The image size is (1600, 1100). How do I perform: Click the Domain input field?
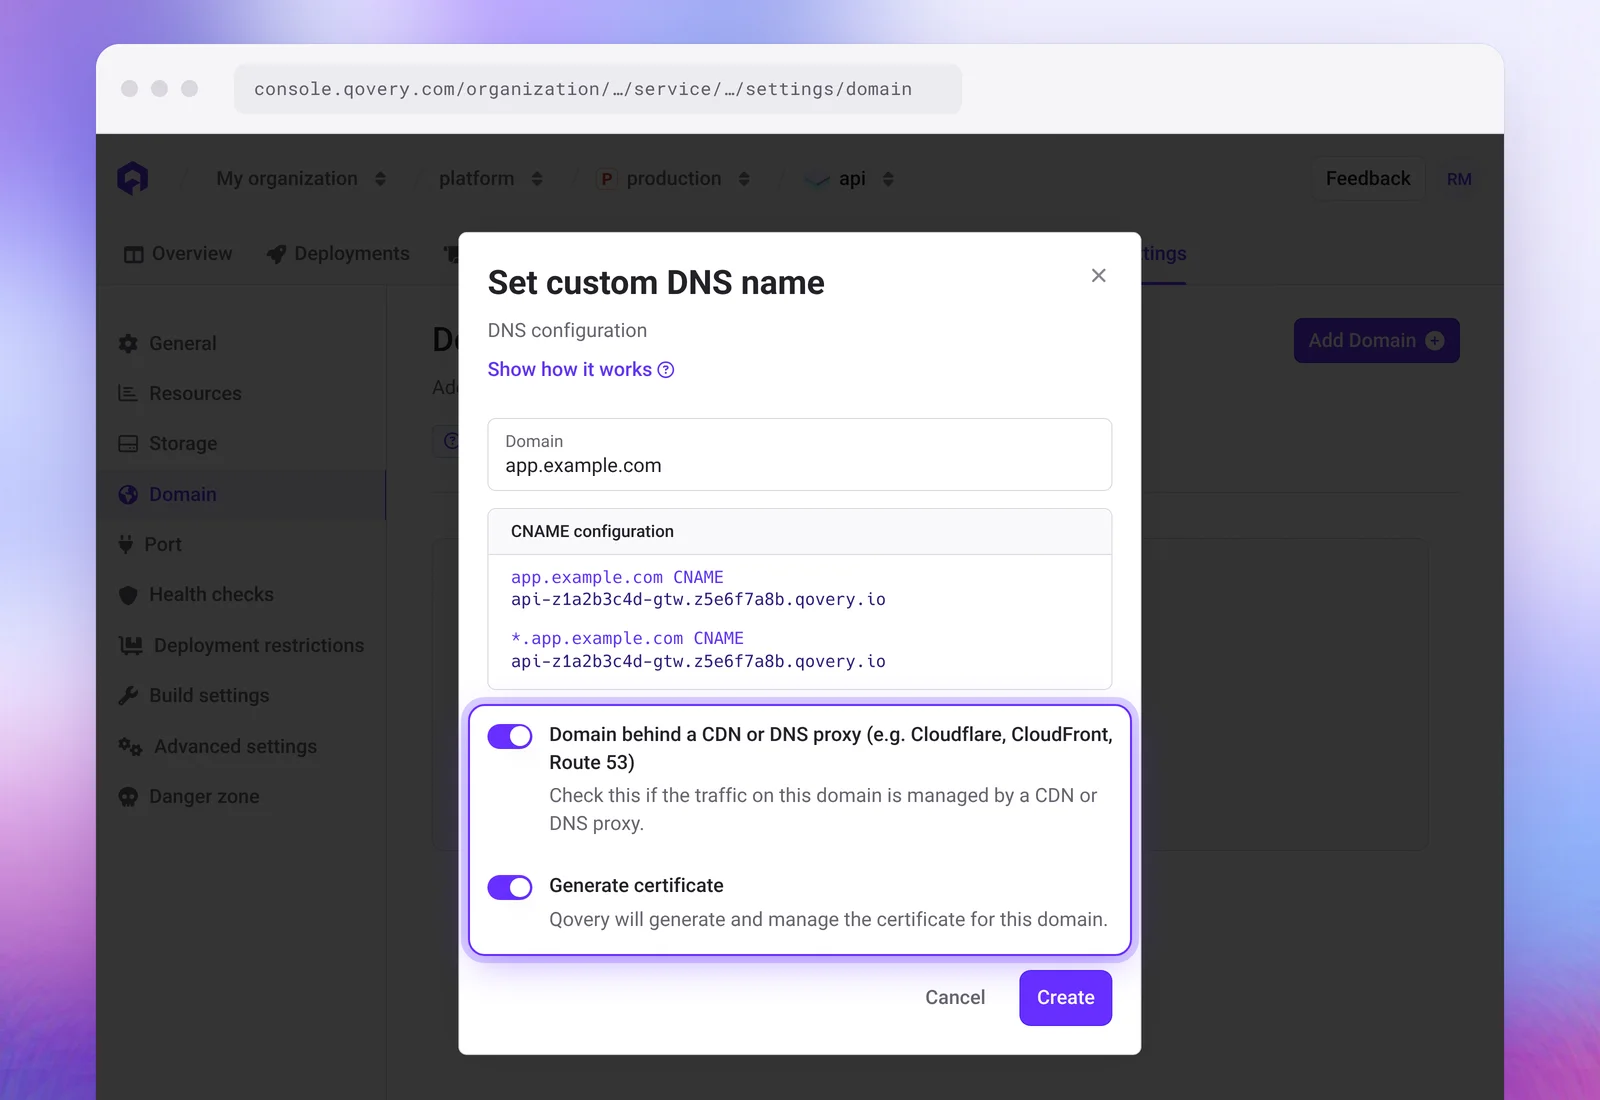800,455
